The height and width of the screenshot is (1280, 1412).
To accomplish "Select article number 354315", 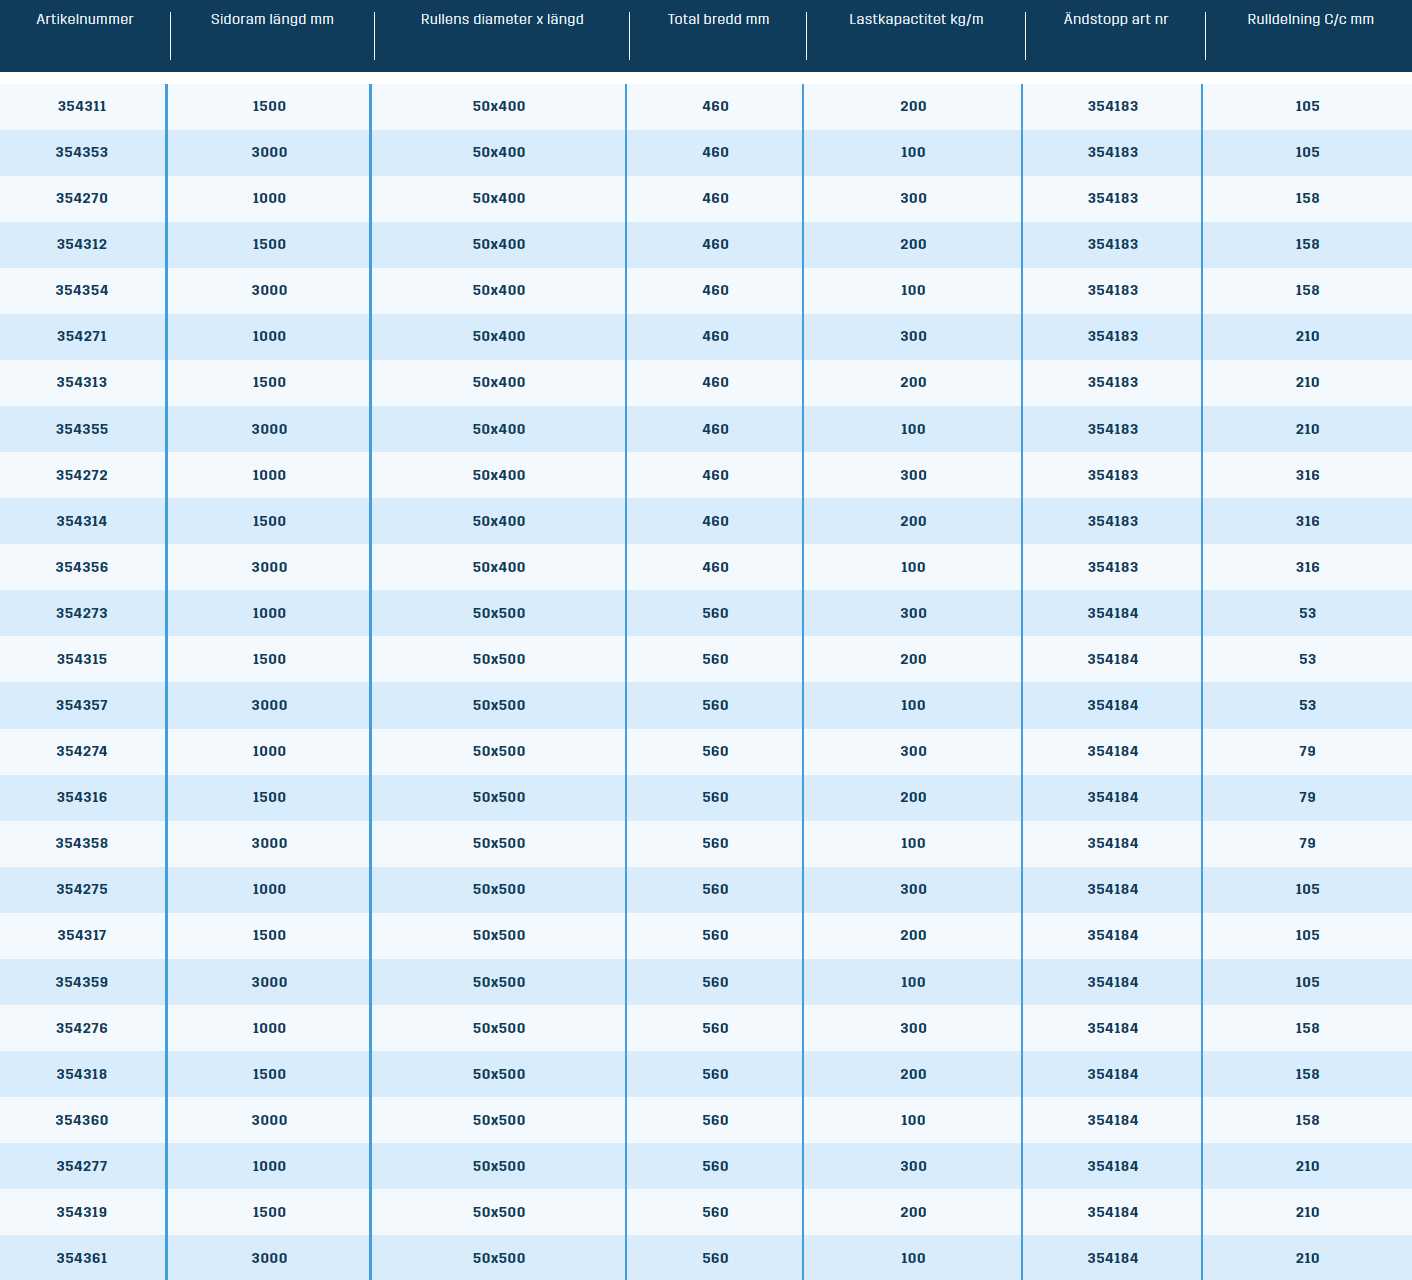I will point(82,659).
